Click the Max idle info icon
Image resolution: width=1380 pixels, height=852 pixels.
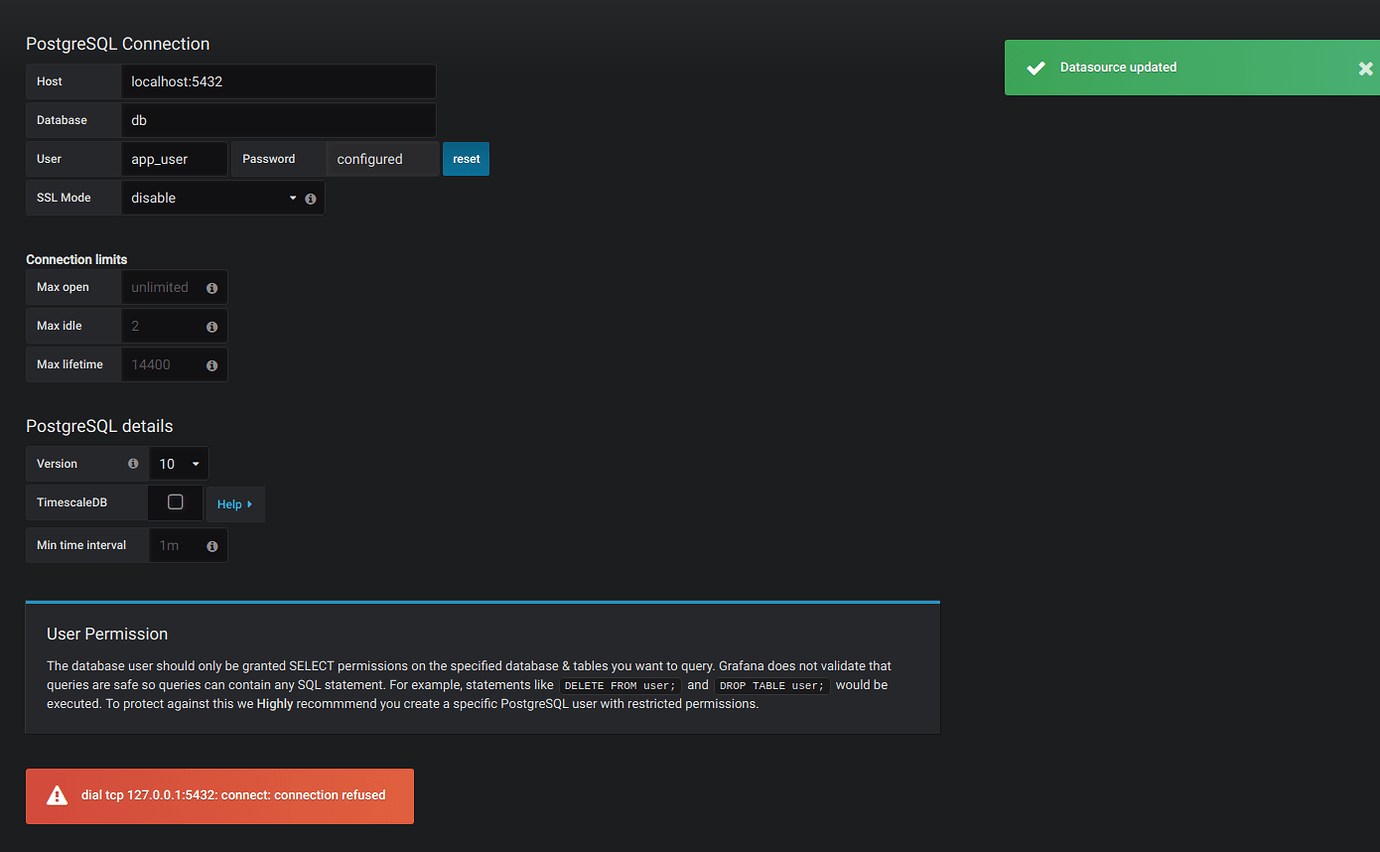pos(211,326)
